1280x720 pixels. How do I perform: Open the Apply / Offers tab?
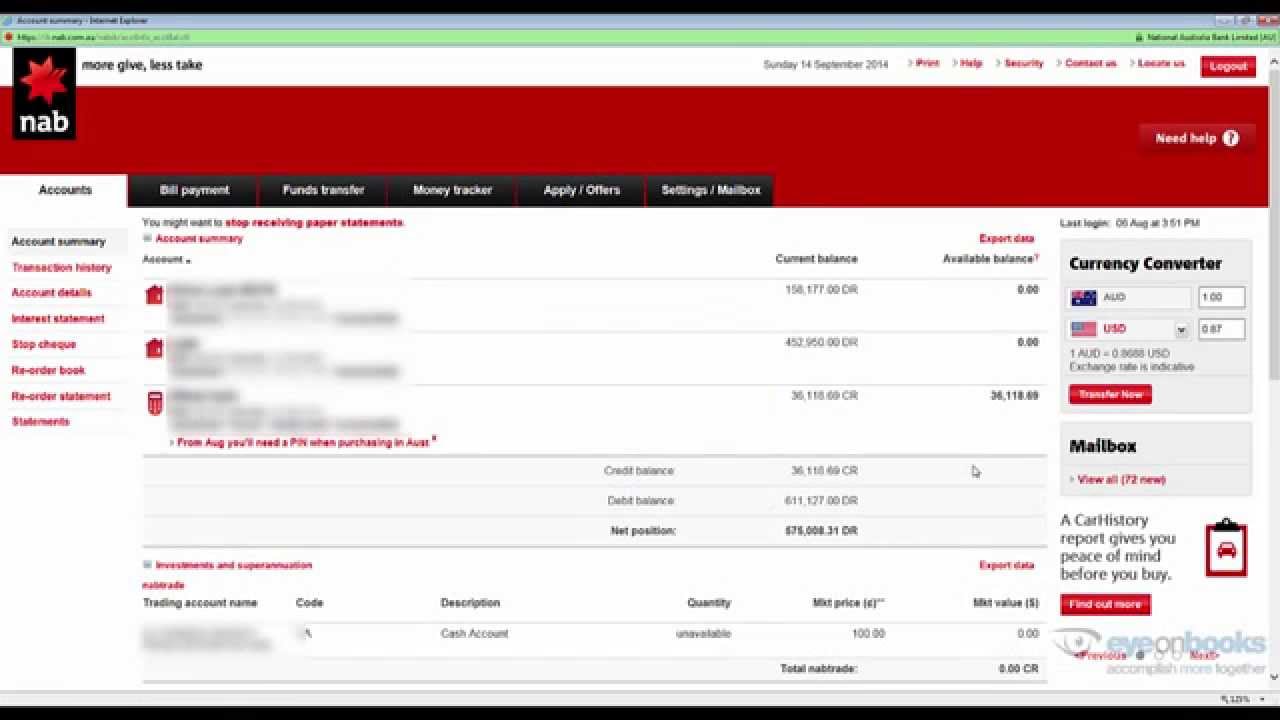pyautogui.click(x=582, y=190)
